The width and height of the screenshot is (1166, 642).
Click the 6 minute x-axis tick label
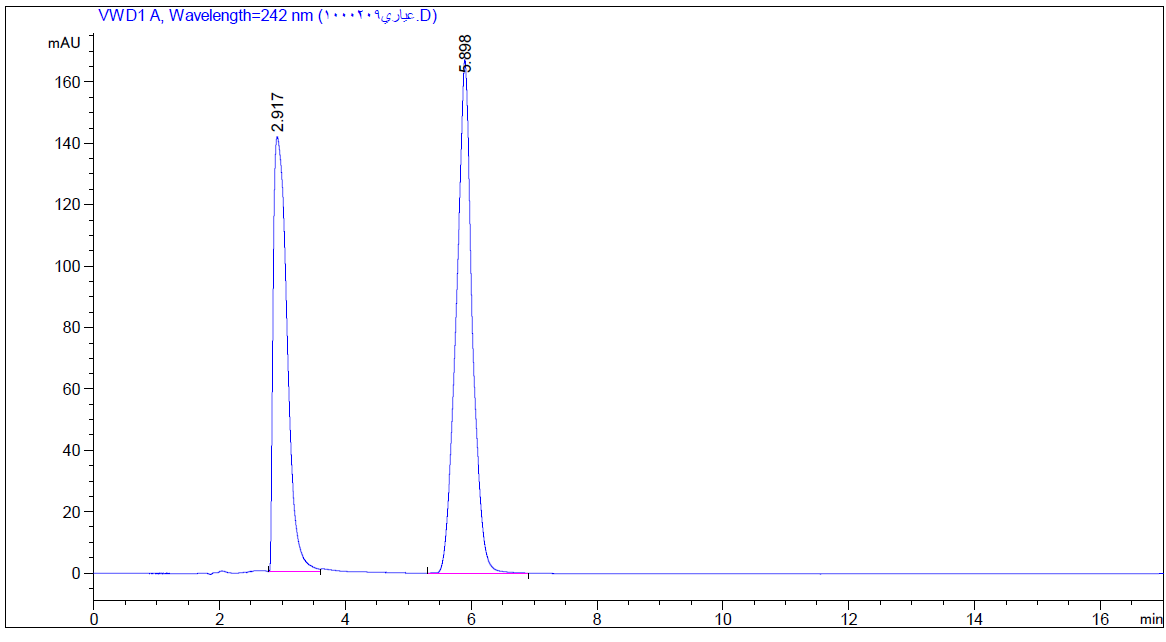(x=471, y=619)
